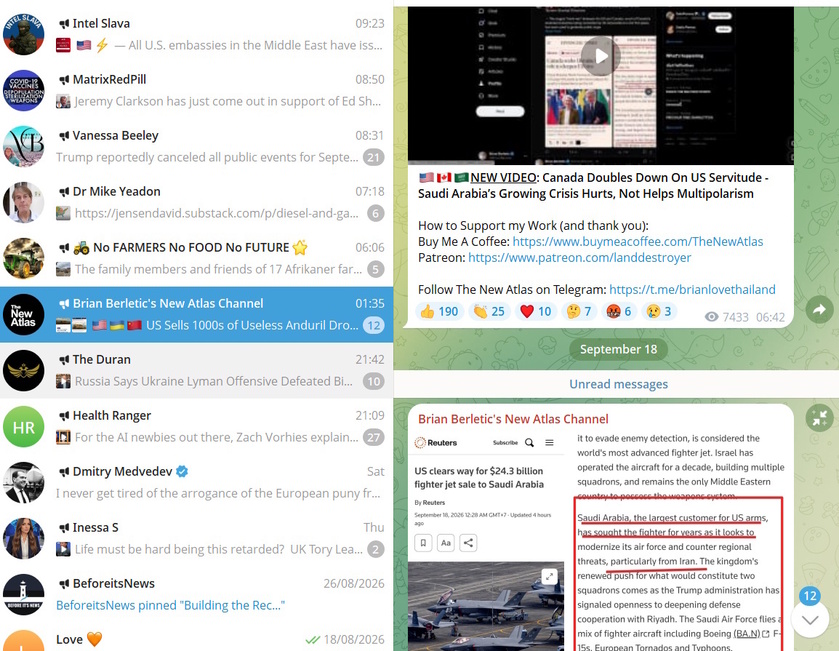This screenshot has width=839, height=651.
Task: Select Vanessa Beeley Trump reportedly canceled preview
Action: tap(207, 158)
